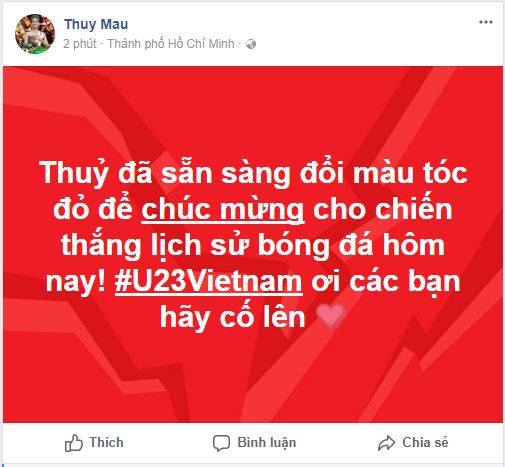Click the thumbs-up Like icon
This screenshot has height=467, width=505.
[x=73, y=443]
